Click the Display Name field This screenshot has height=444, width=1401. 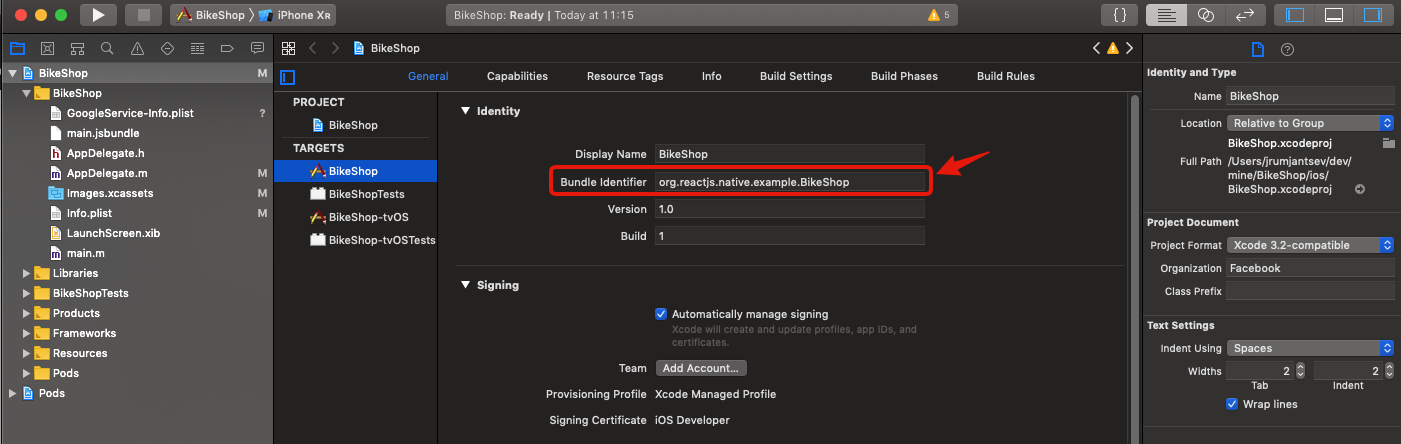coord(790,154)
